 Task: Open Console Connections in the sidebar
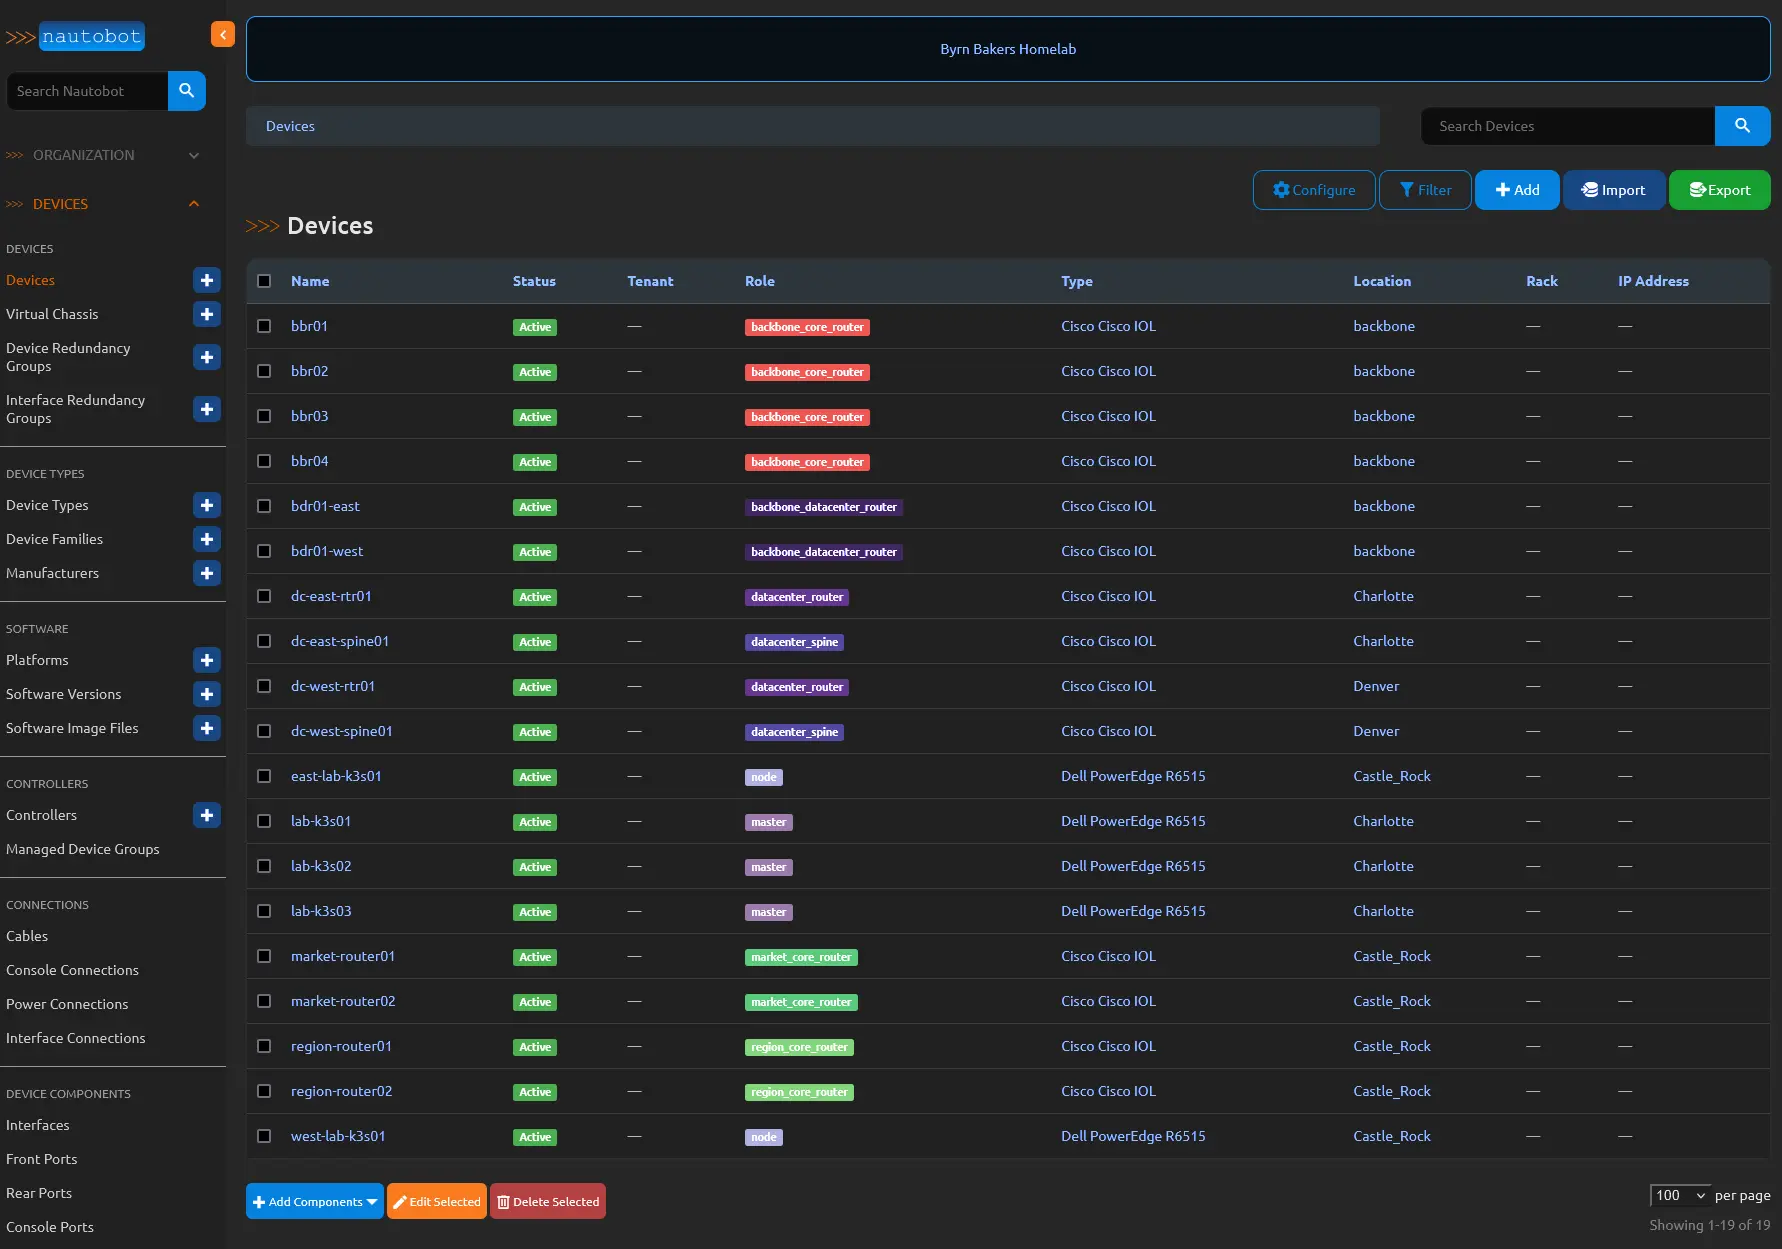click(72, 970)
